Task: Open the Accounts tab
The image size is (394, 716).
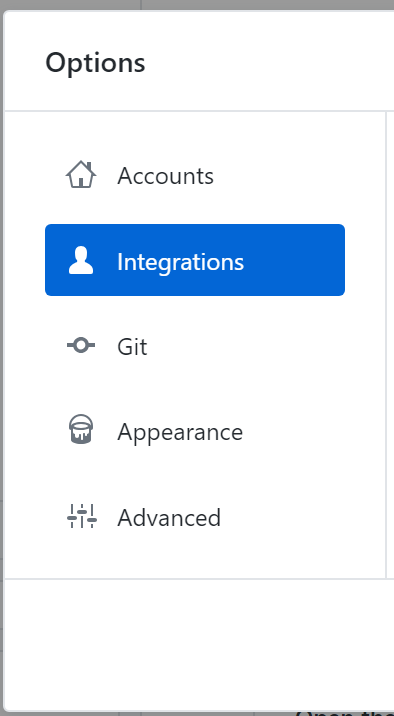Action: coord(194,175)
